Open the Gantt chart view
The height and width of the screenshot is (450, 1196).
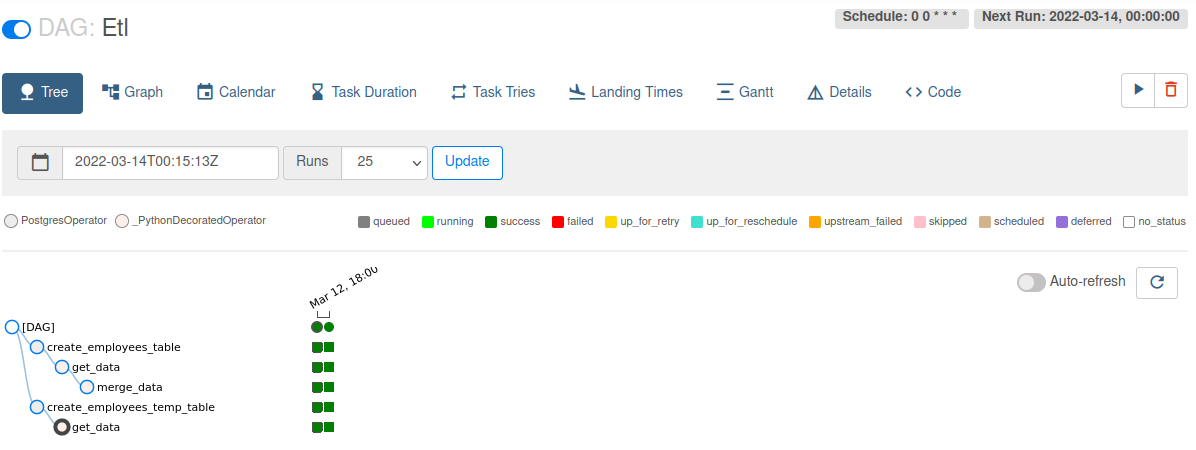click(745, 92)
